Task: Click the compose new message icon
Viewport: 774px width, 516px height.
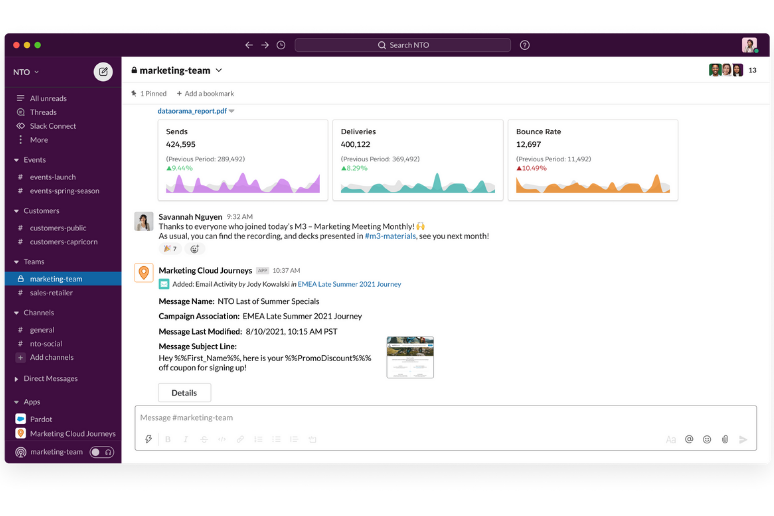Action: coord(103,71)
